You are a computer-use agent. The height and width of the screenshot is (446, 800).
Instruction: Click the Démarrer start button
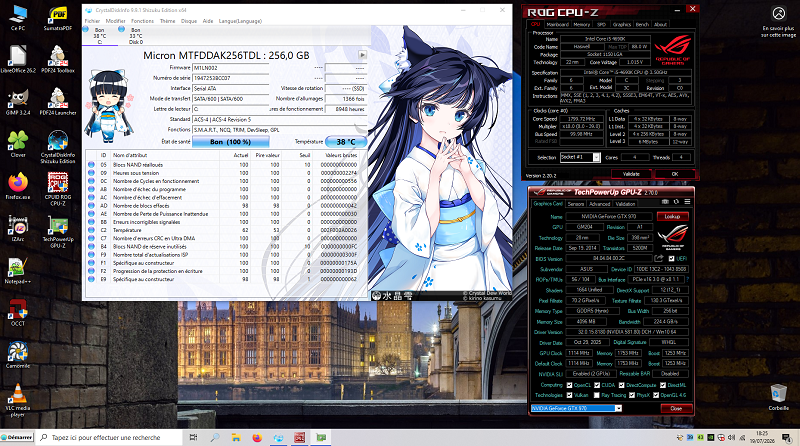click(x=17, y=437)
